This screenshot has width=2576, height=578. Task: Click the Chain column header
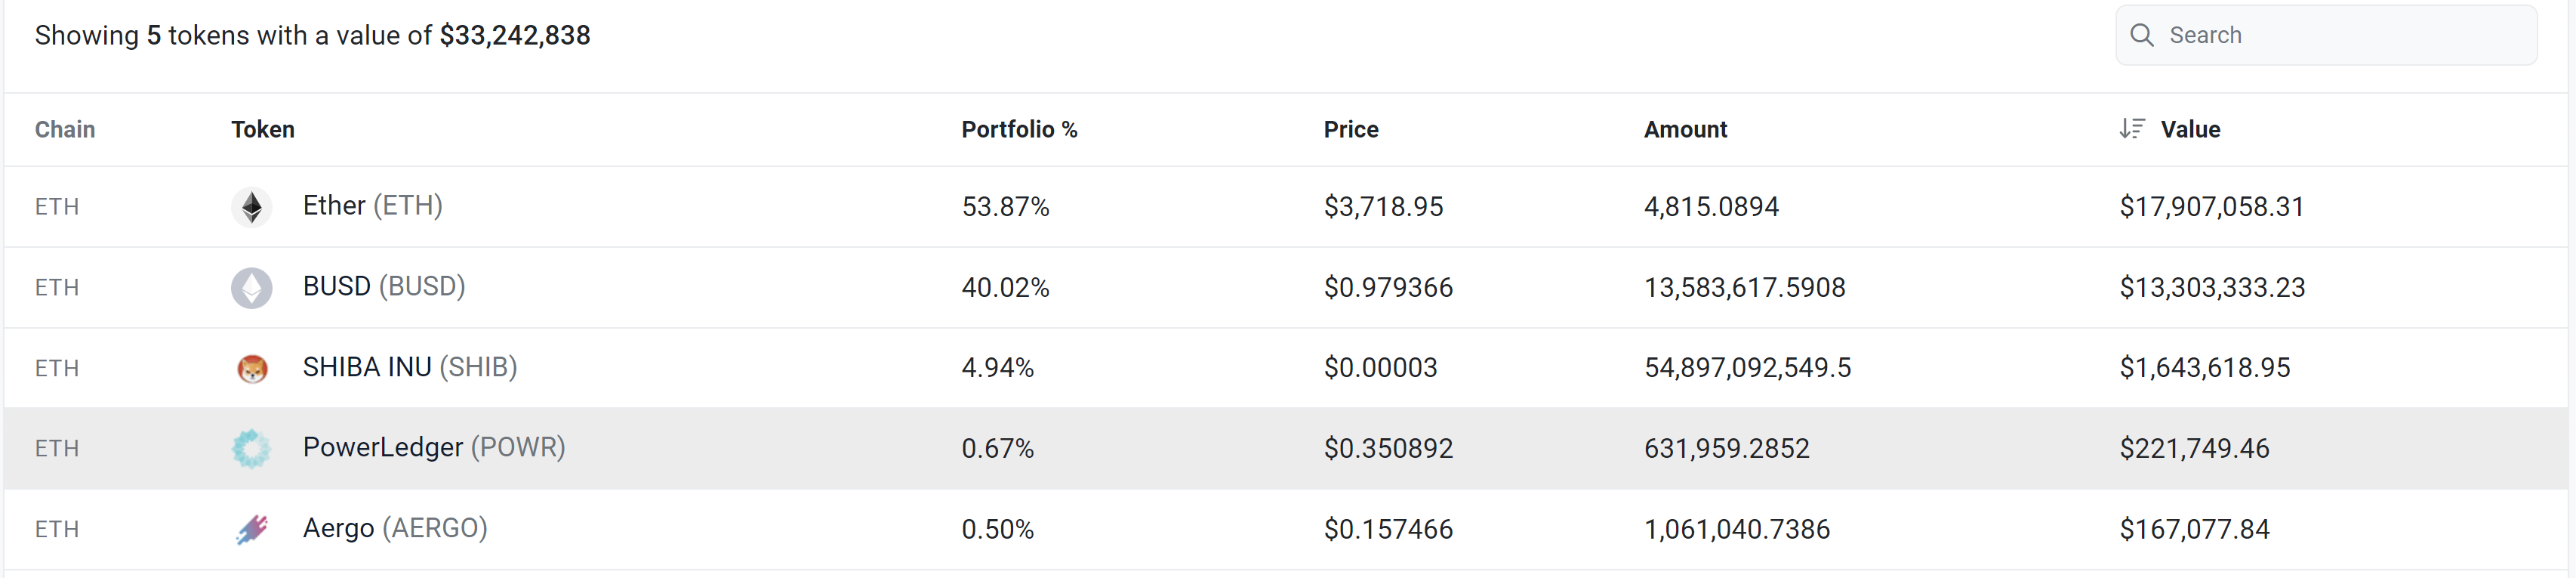point(65,129)
